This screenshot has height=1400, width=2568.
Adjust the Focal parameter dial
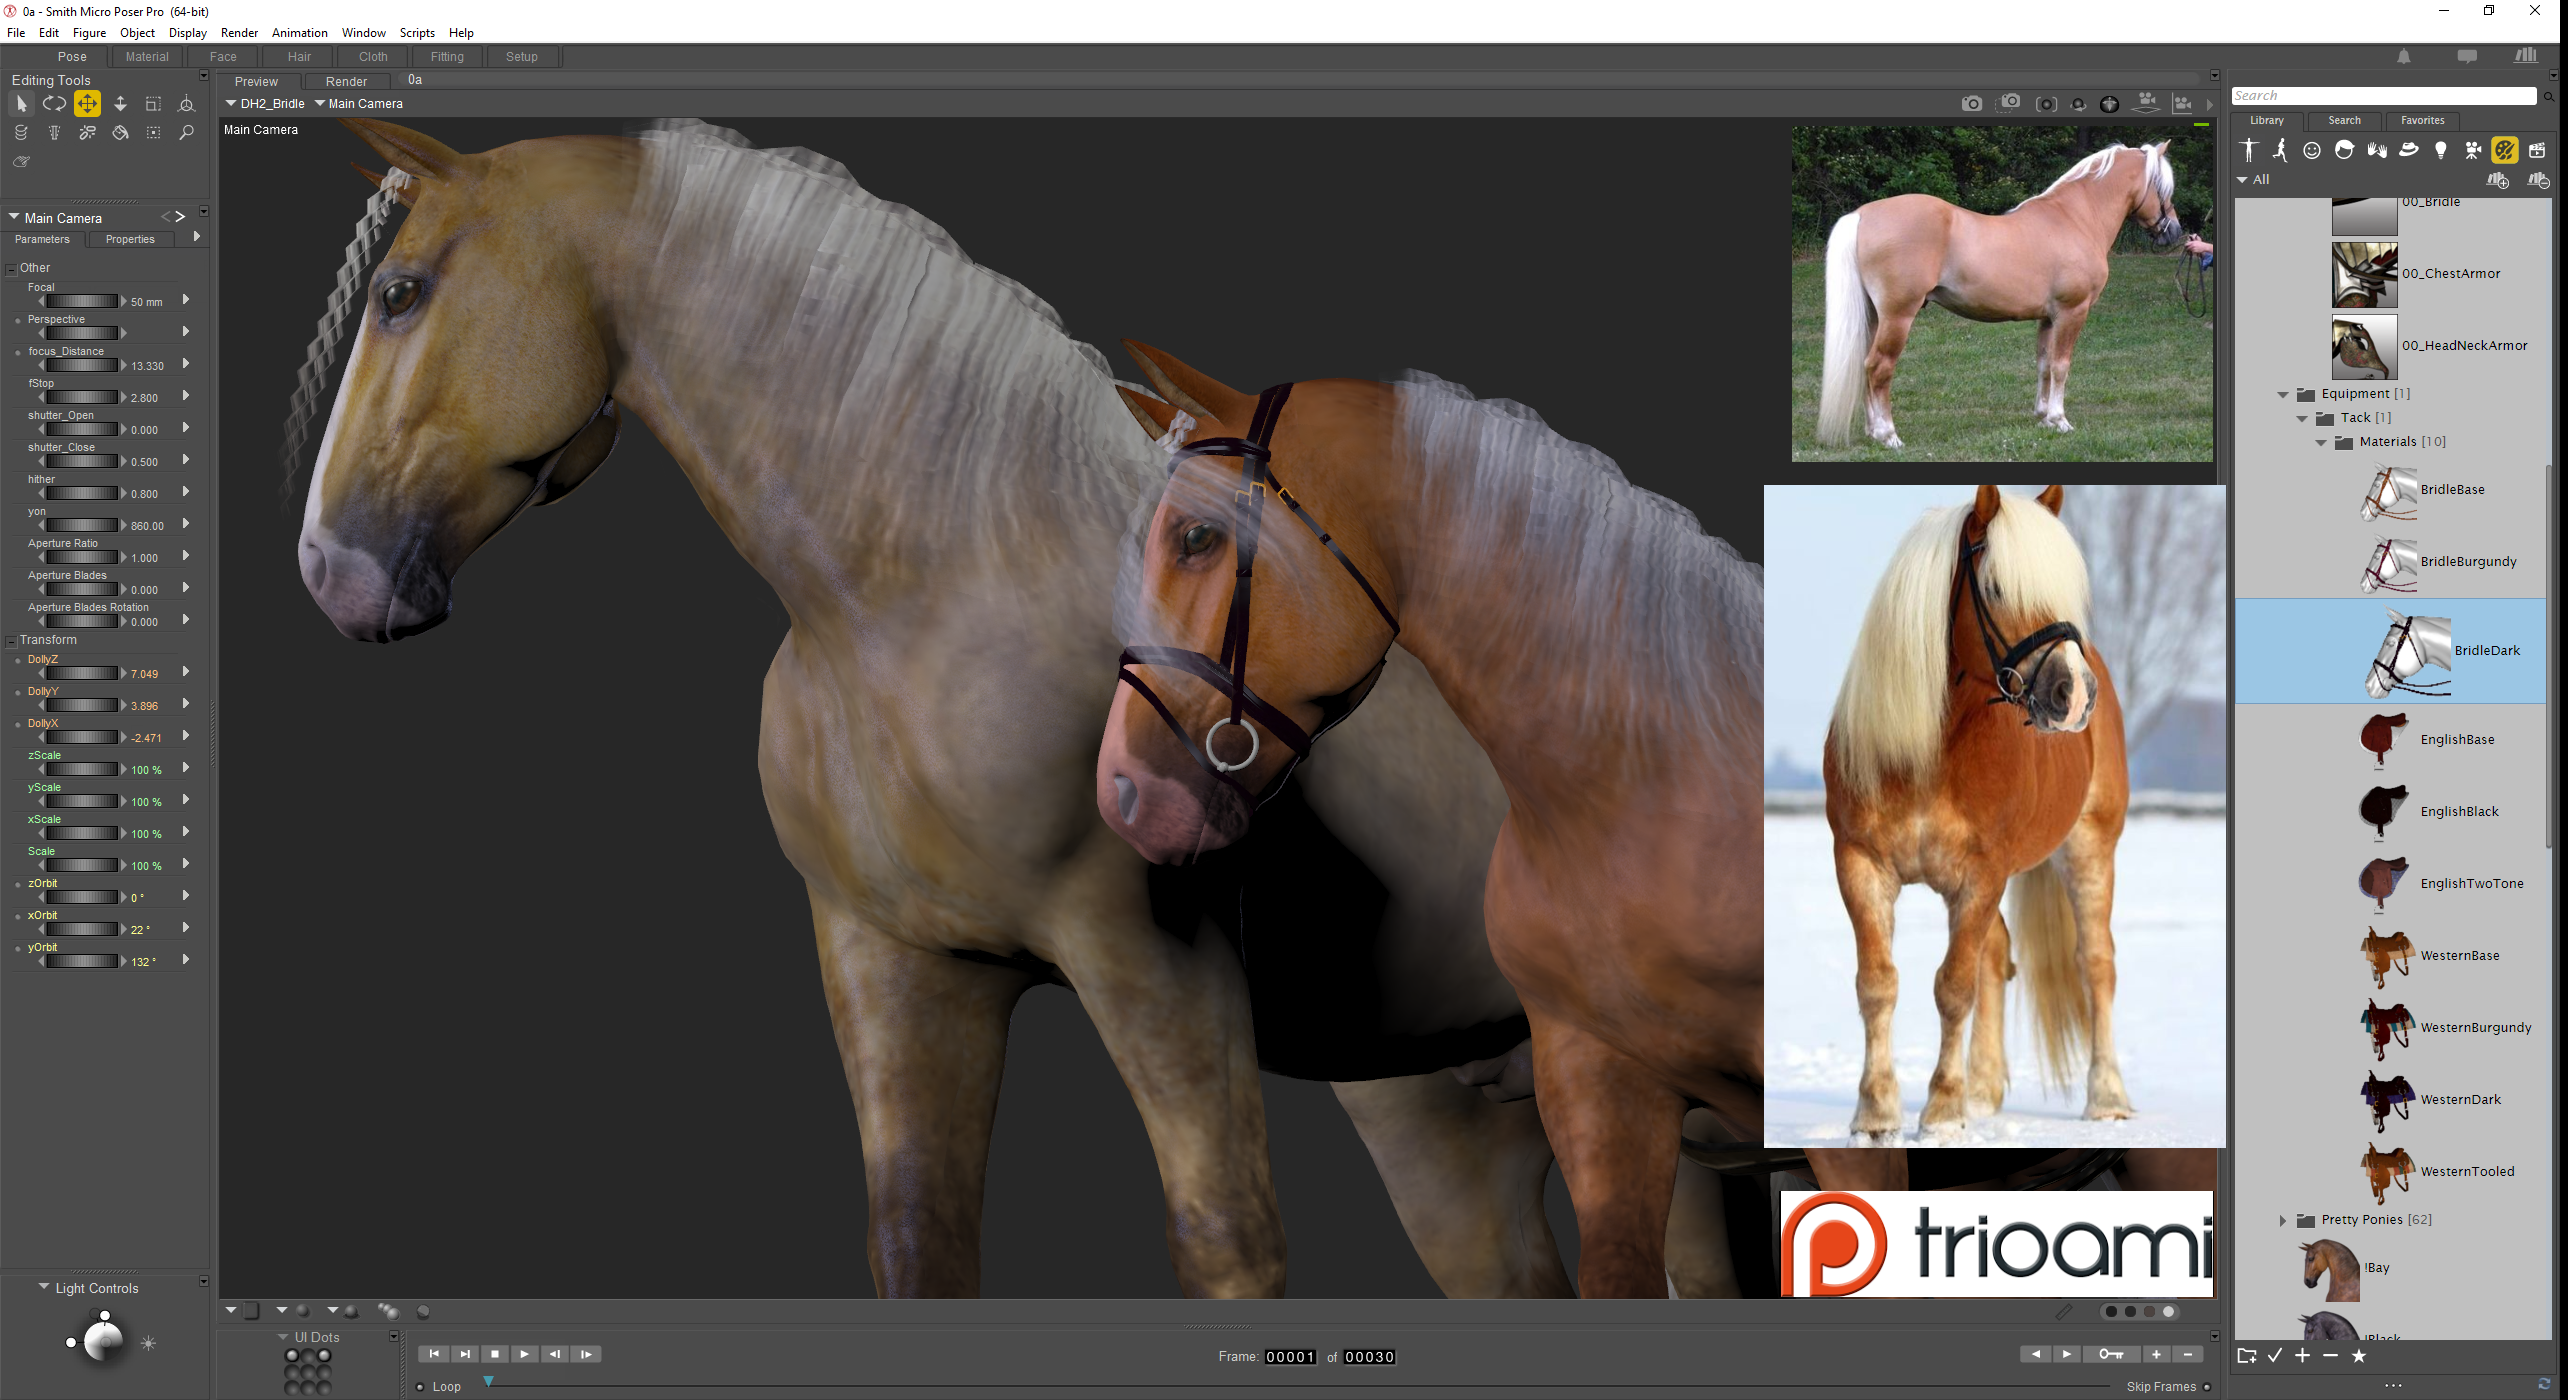pyautogui.click(x=82, y=301)
